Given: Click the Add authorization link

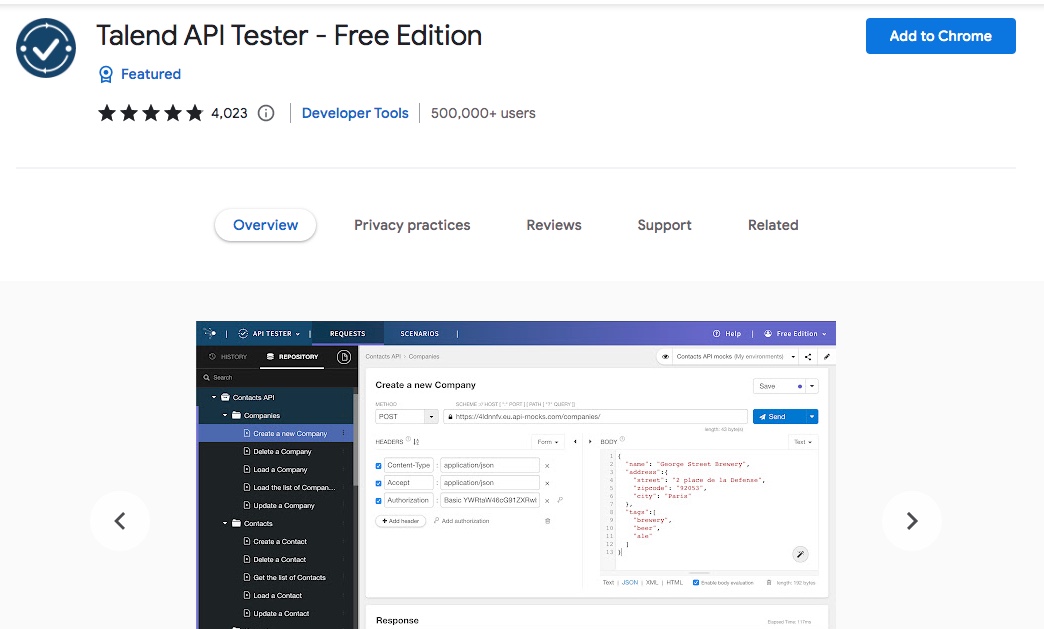Looking at the screenshot, I should tap(461, 521).
